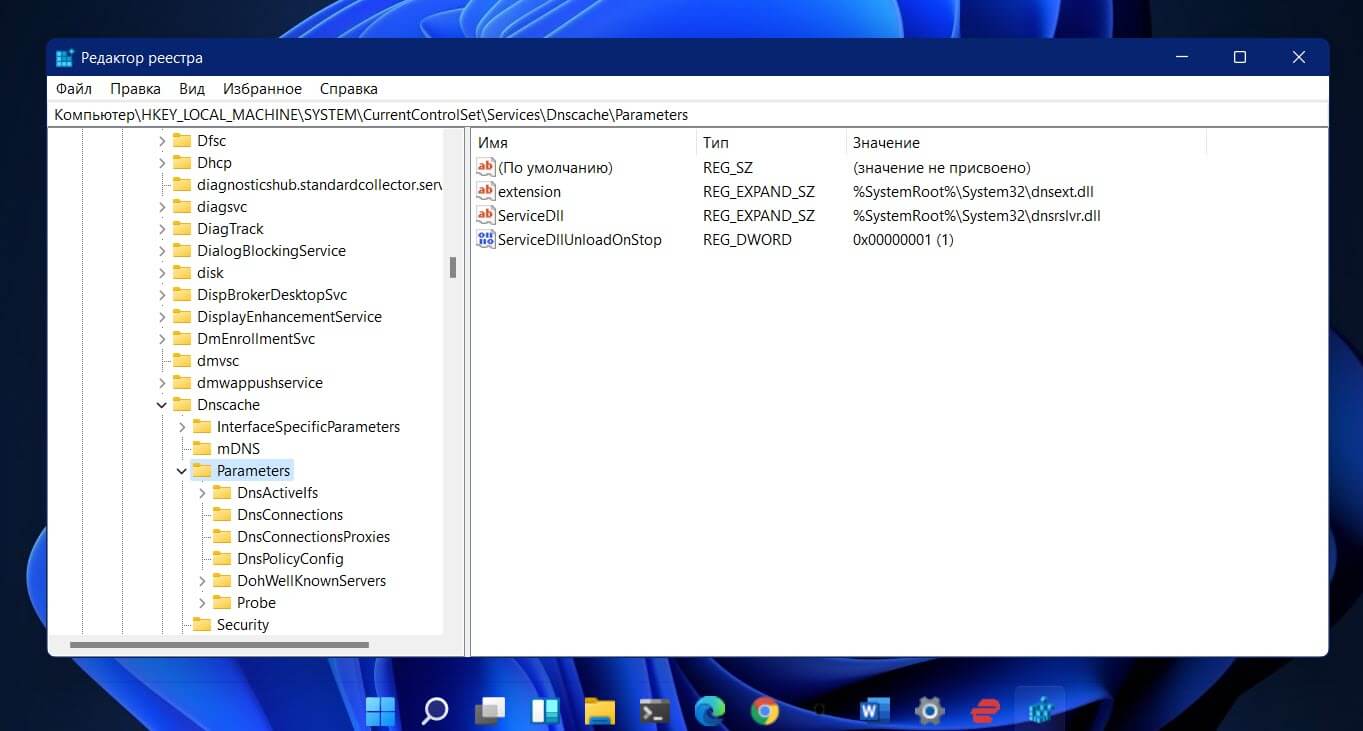
Task: Open the Правка menu
Action: [x=135, y=89]
